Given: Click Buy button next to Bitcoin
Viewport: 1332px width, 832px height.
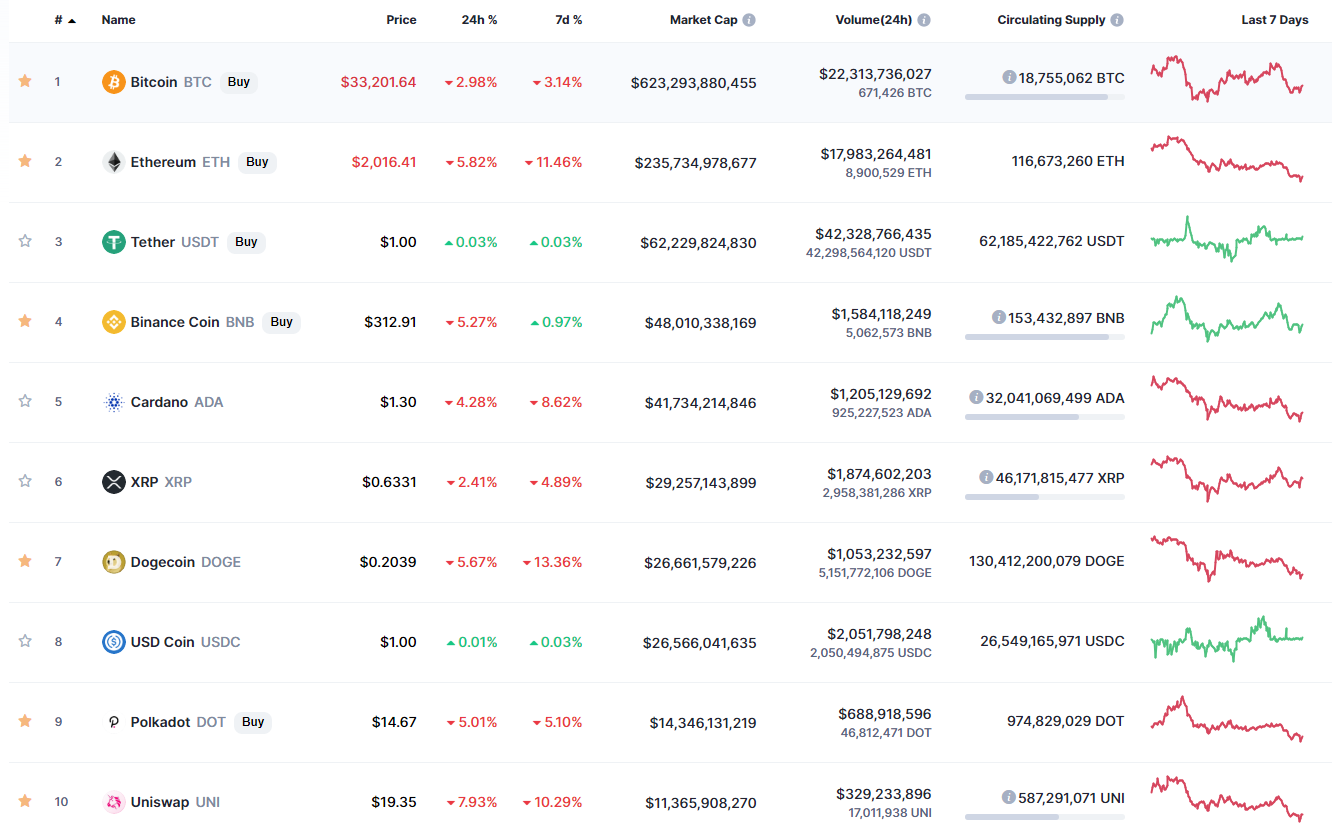Looking at the screenshot, I should [x=239, y=82].
